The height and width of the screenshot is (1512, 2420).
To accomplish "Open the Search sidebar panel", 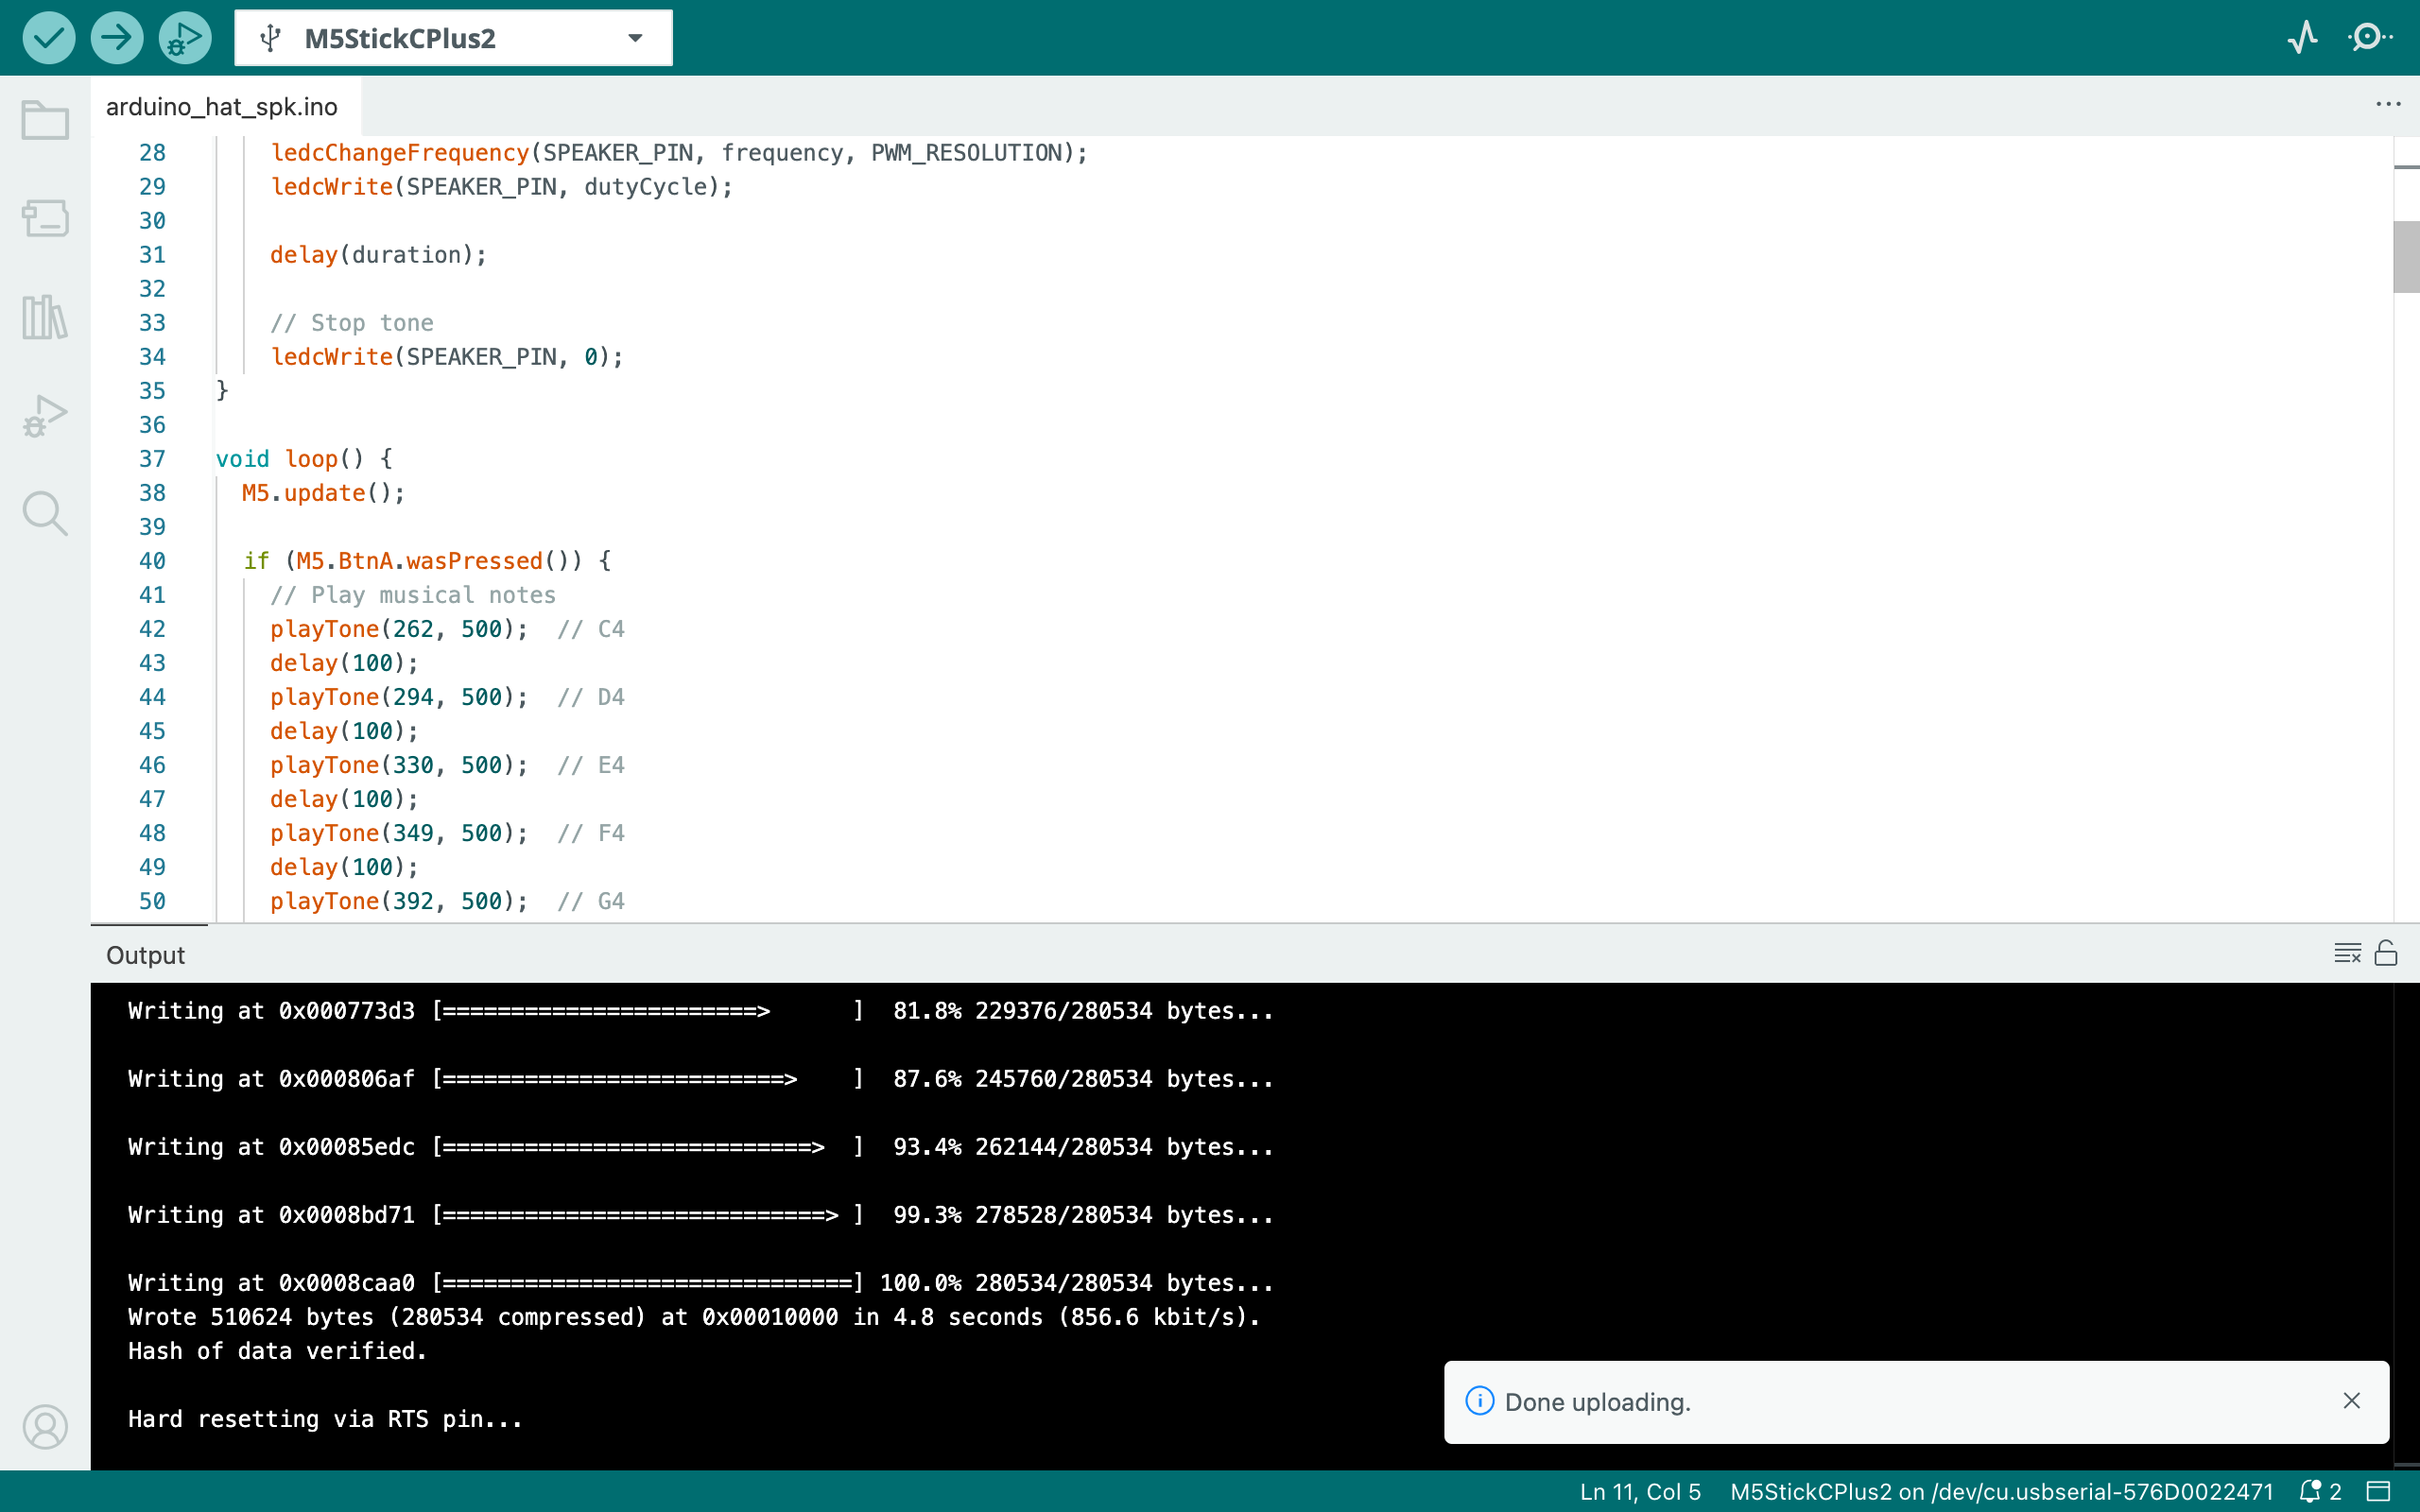I will (x=45, y=513).
